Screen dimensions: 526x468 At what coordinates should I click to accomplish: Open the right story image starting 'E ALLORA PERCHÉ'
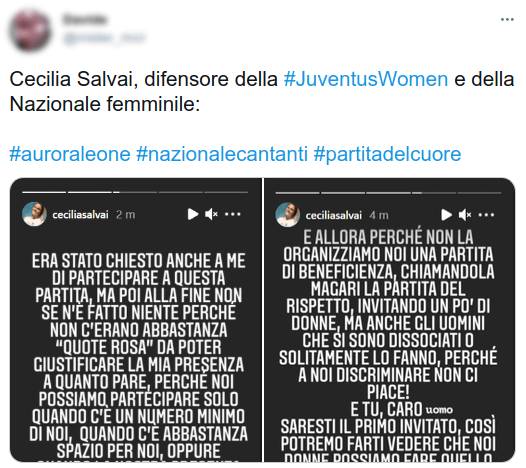pos(390,320)
